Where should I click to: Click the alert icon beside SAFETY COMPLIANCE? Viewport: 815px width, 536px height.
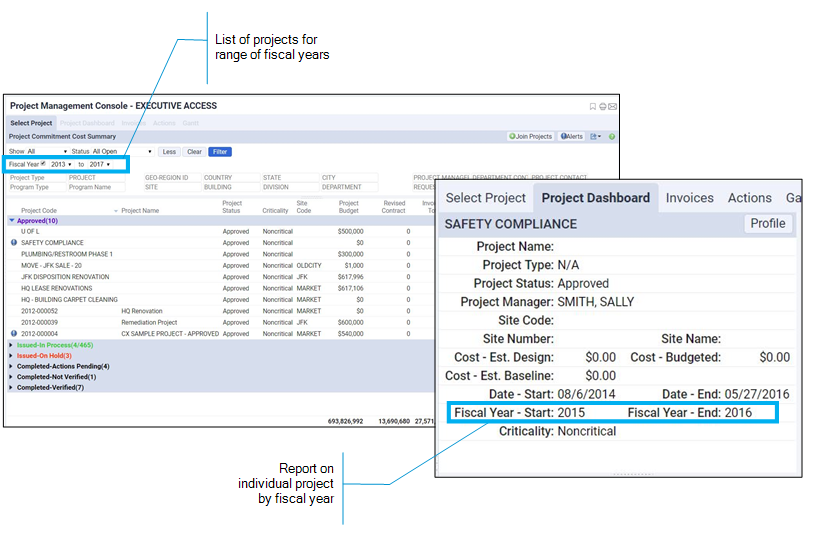14,243
